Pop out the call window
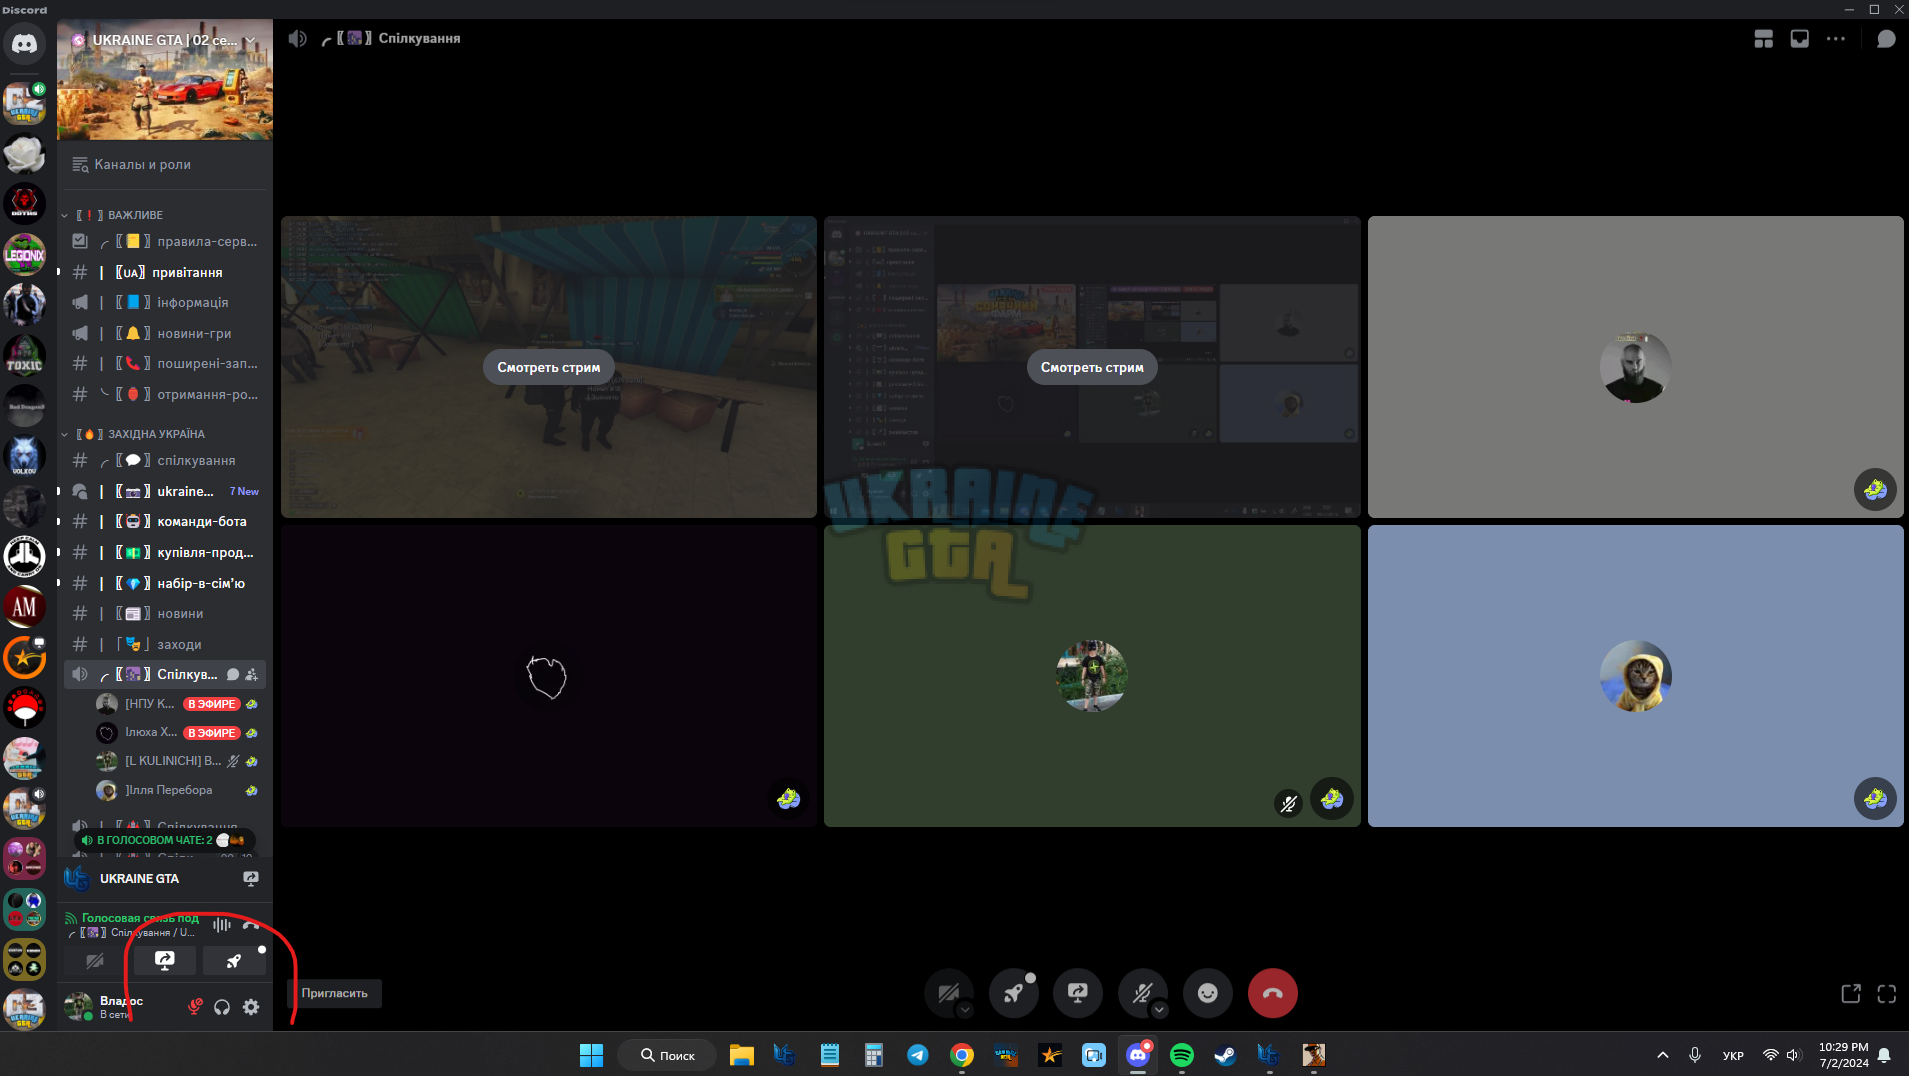The image size is (1909, 1076). (1851, 993)
